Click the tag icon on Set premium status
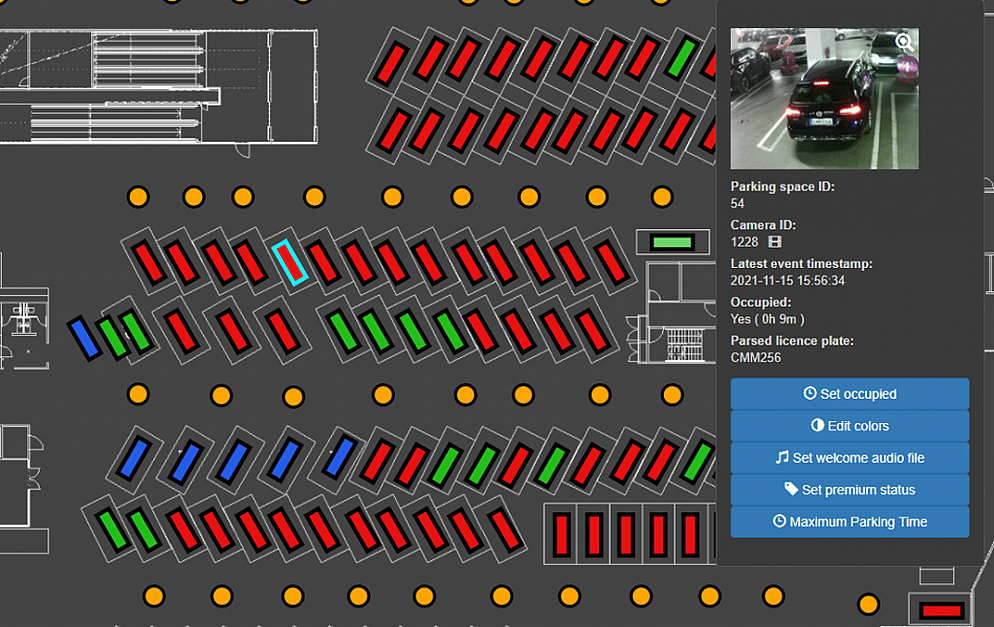994x627 pixels. pos(791,490)
